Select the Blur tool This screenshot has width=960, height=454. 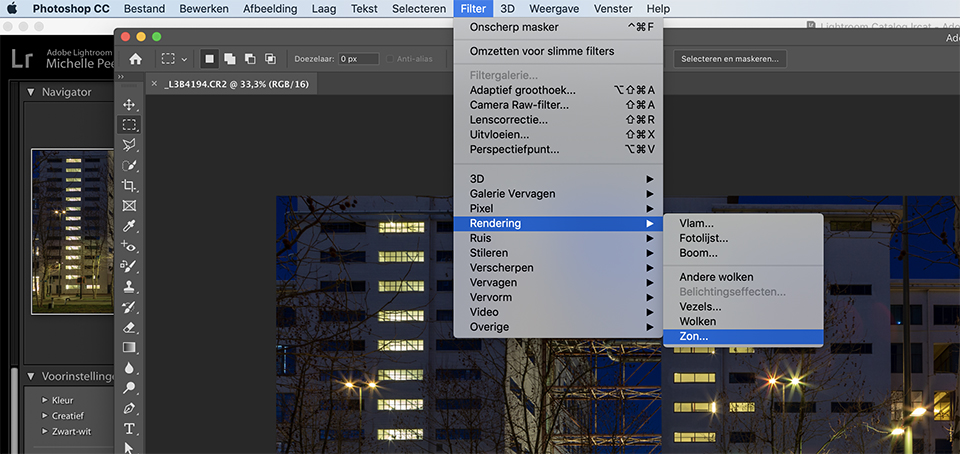(x=129, y=367)
